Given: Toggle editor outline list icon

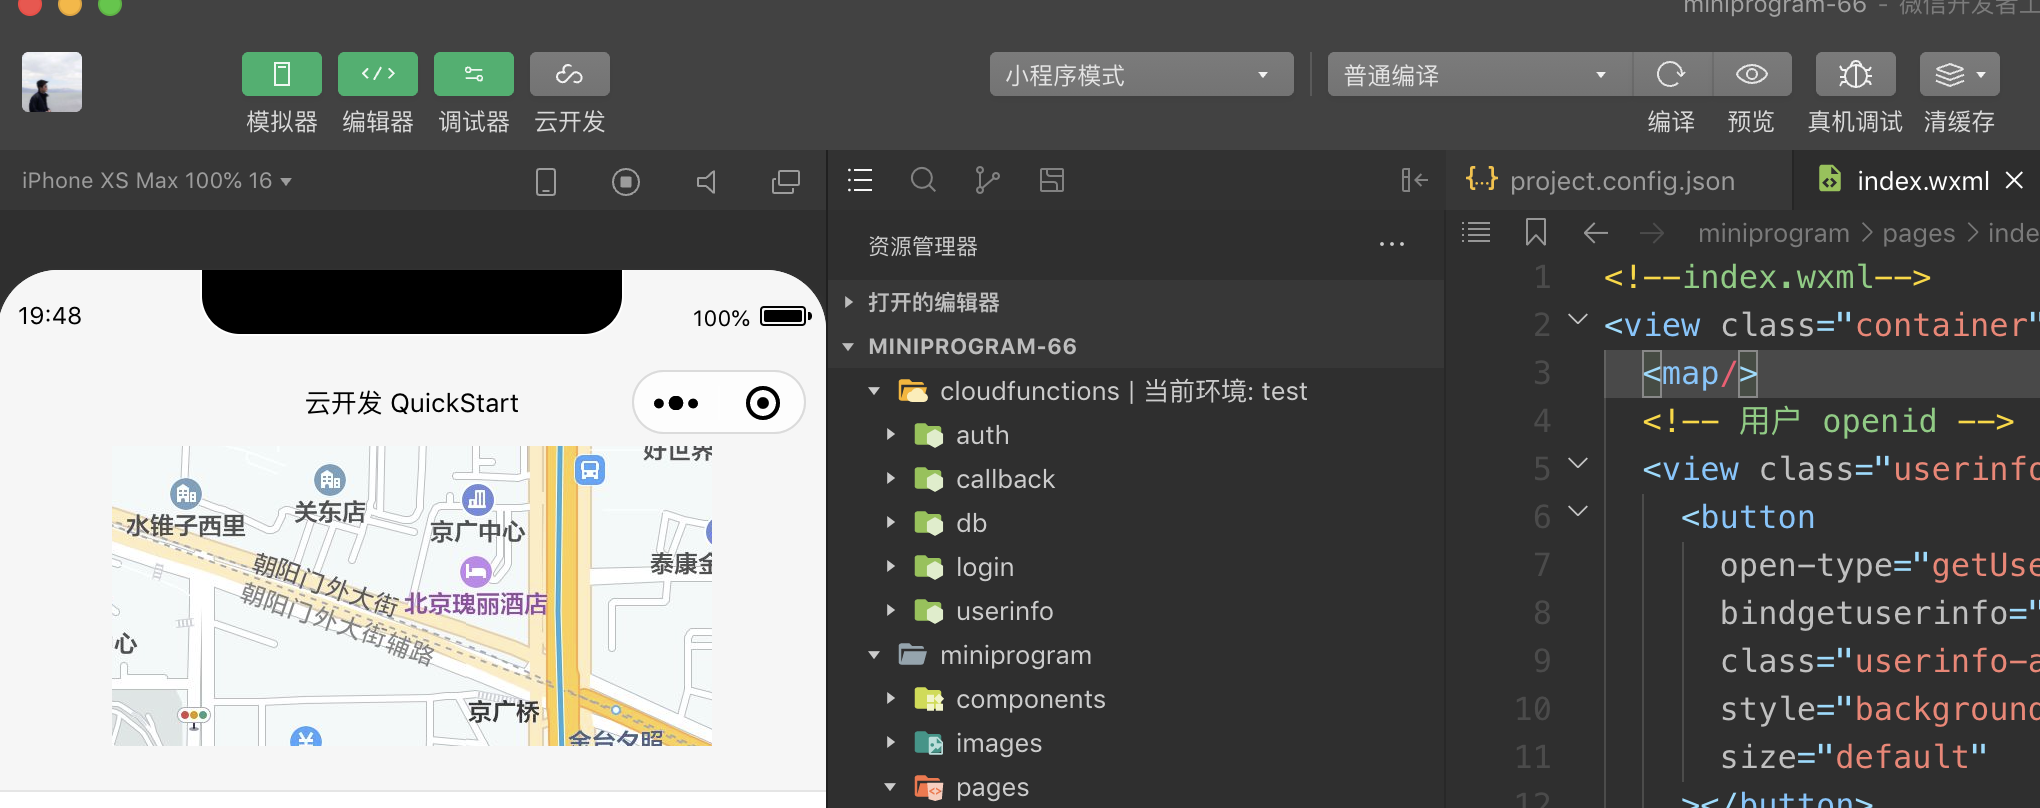Looking at the screenshot, I should click(x=1476, y=233).
